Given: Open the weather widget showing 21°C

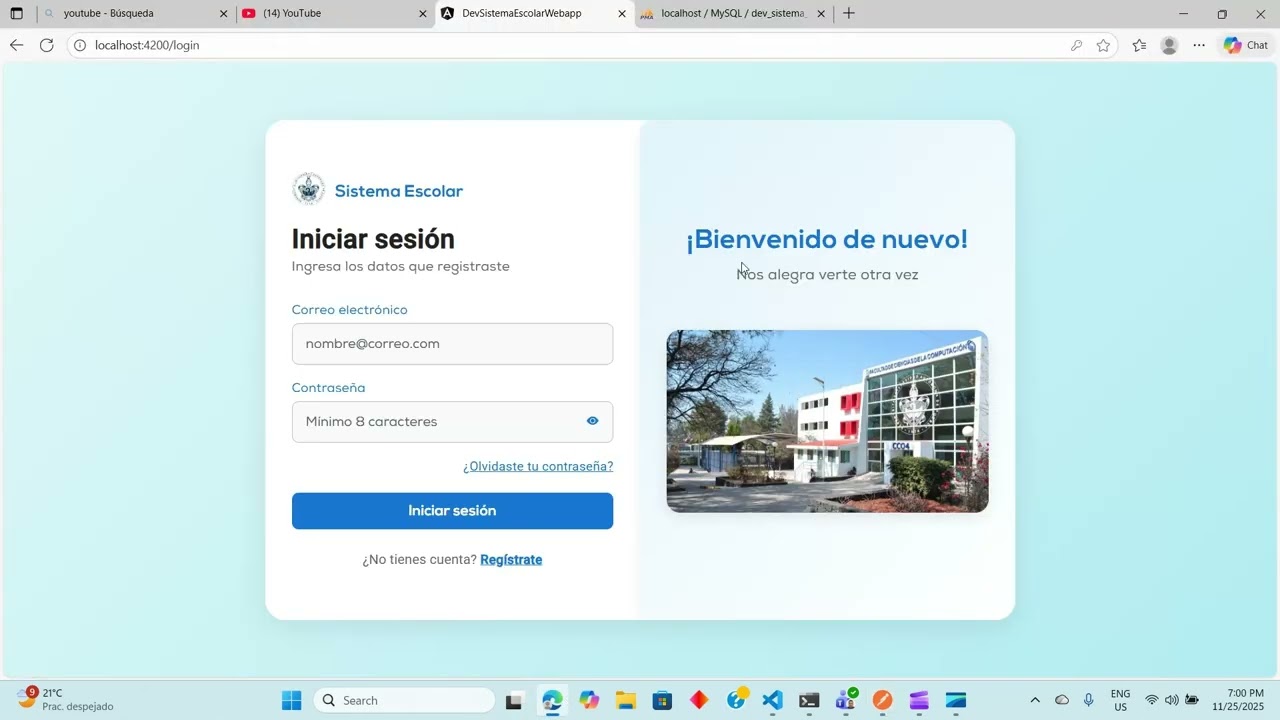Looking at the screenshot, I should 65,699.
